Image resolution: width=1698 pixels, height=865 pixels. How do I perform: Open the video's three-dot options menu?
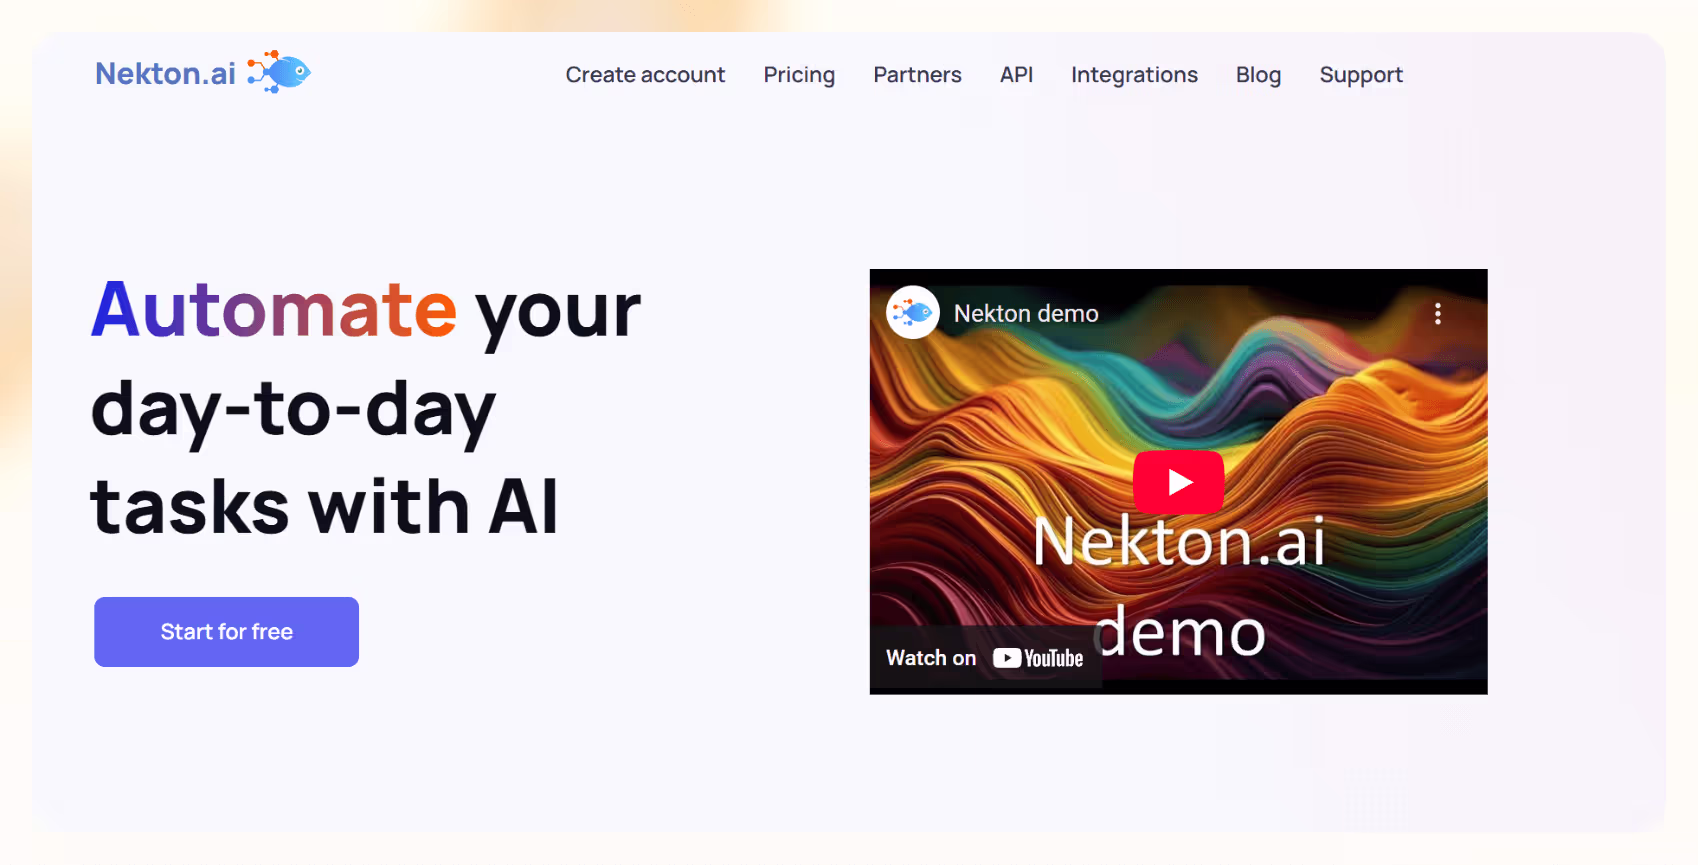(x=1437, y=314)
